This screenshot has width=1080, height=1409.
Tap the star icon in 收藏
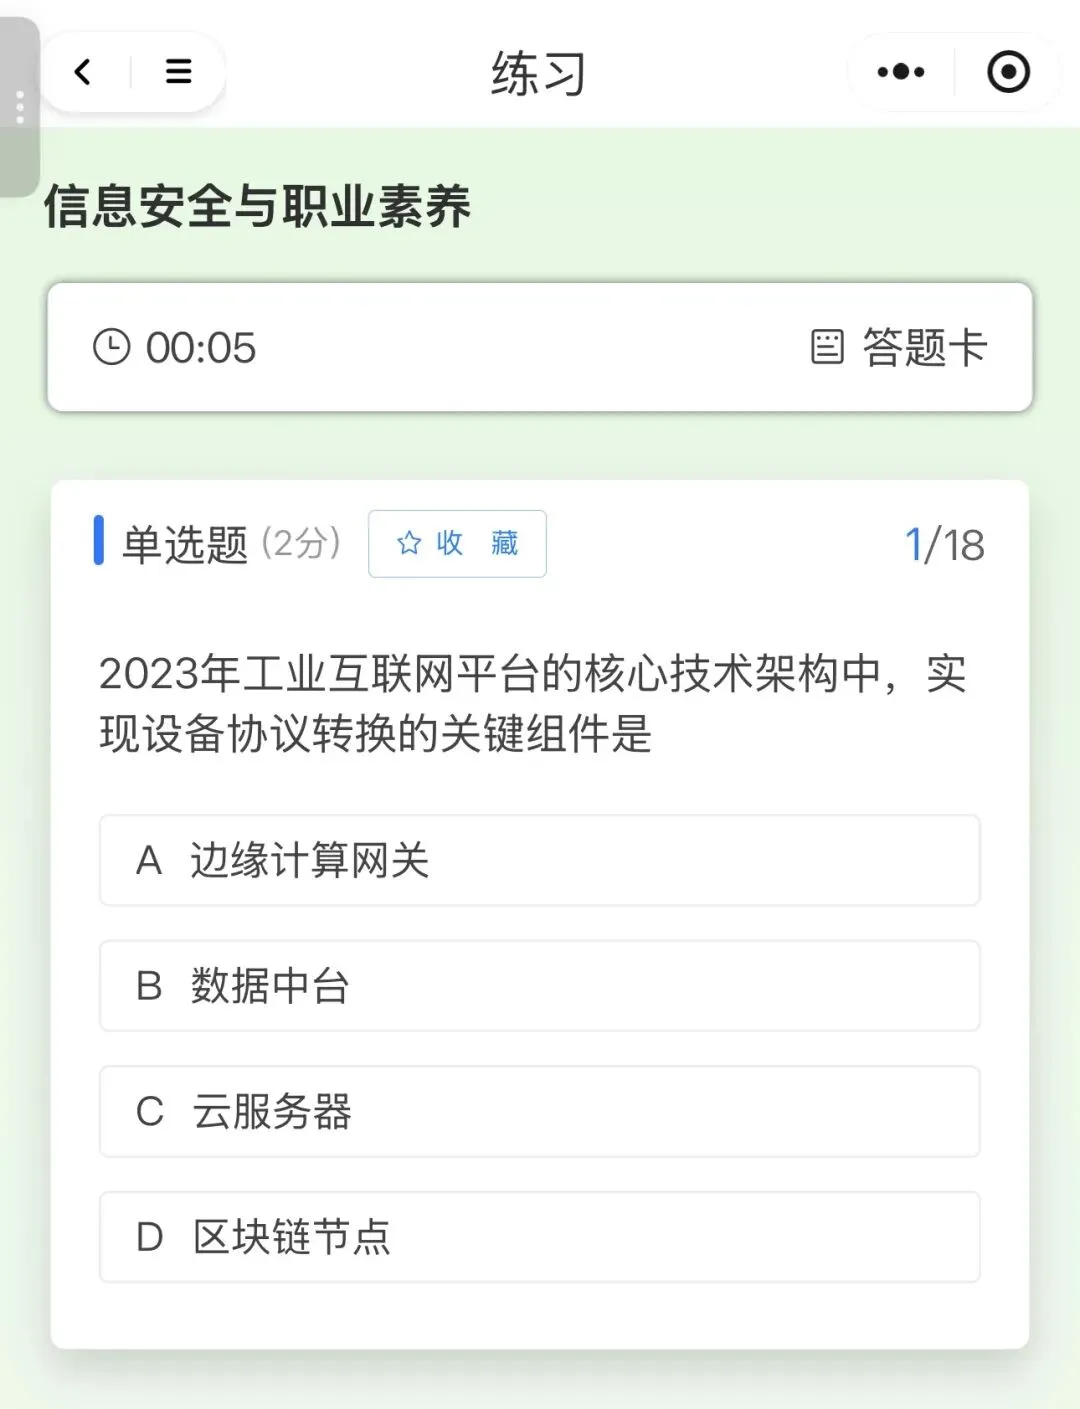point(408,543)
